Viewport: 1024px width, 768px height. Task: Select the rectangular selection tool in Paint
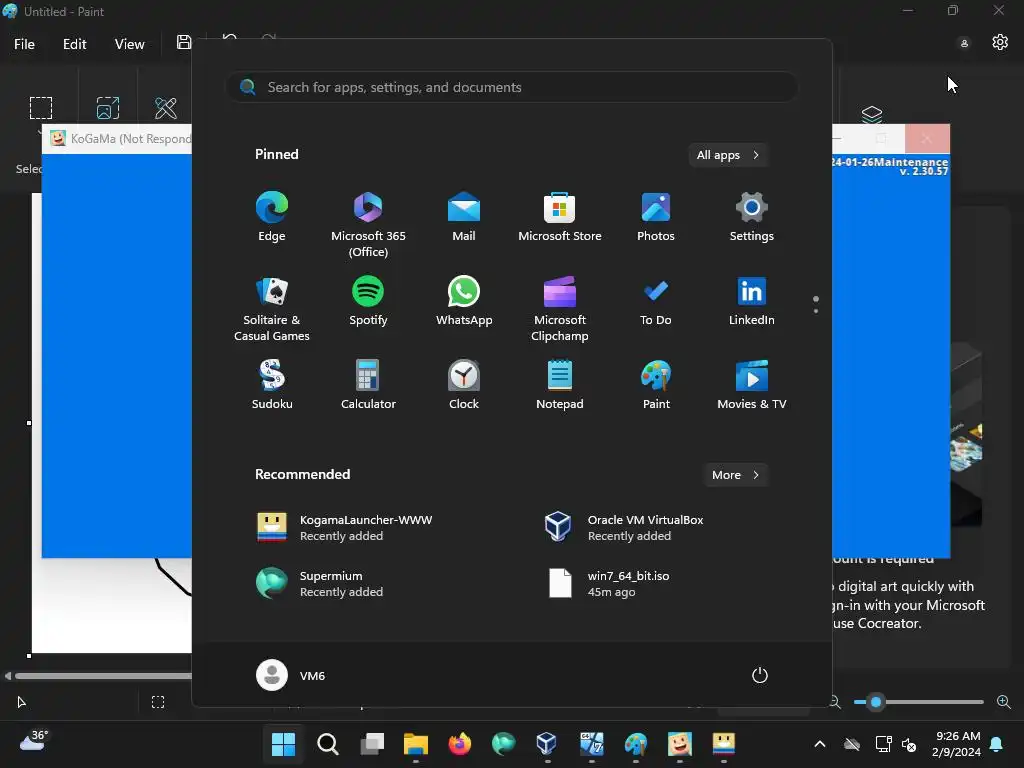(x=40, y=108)
